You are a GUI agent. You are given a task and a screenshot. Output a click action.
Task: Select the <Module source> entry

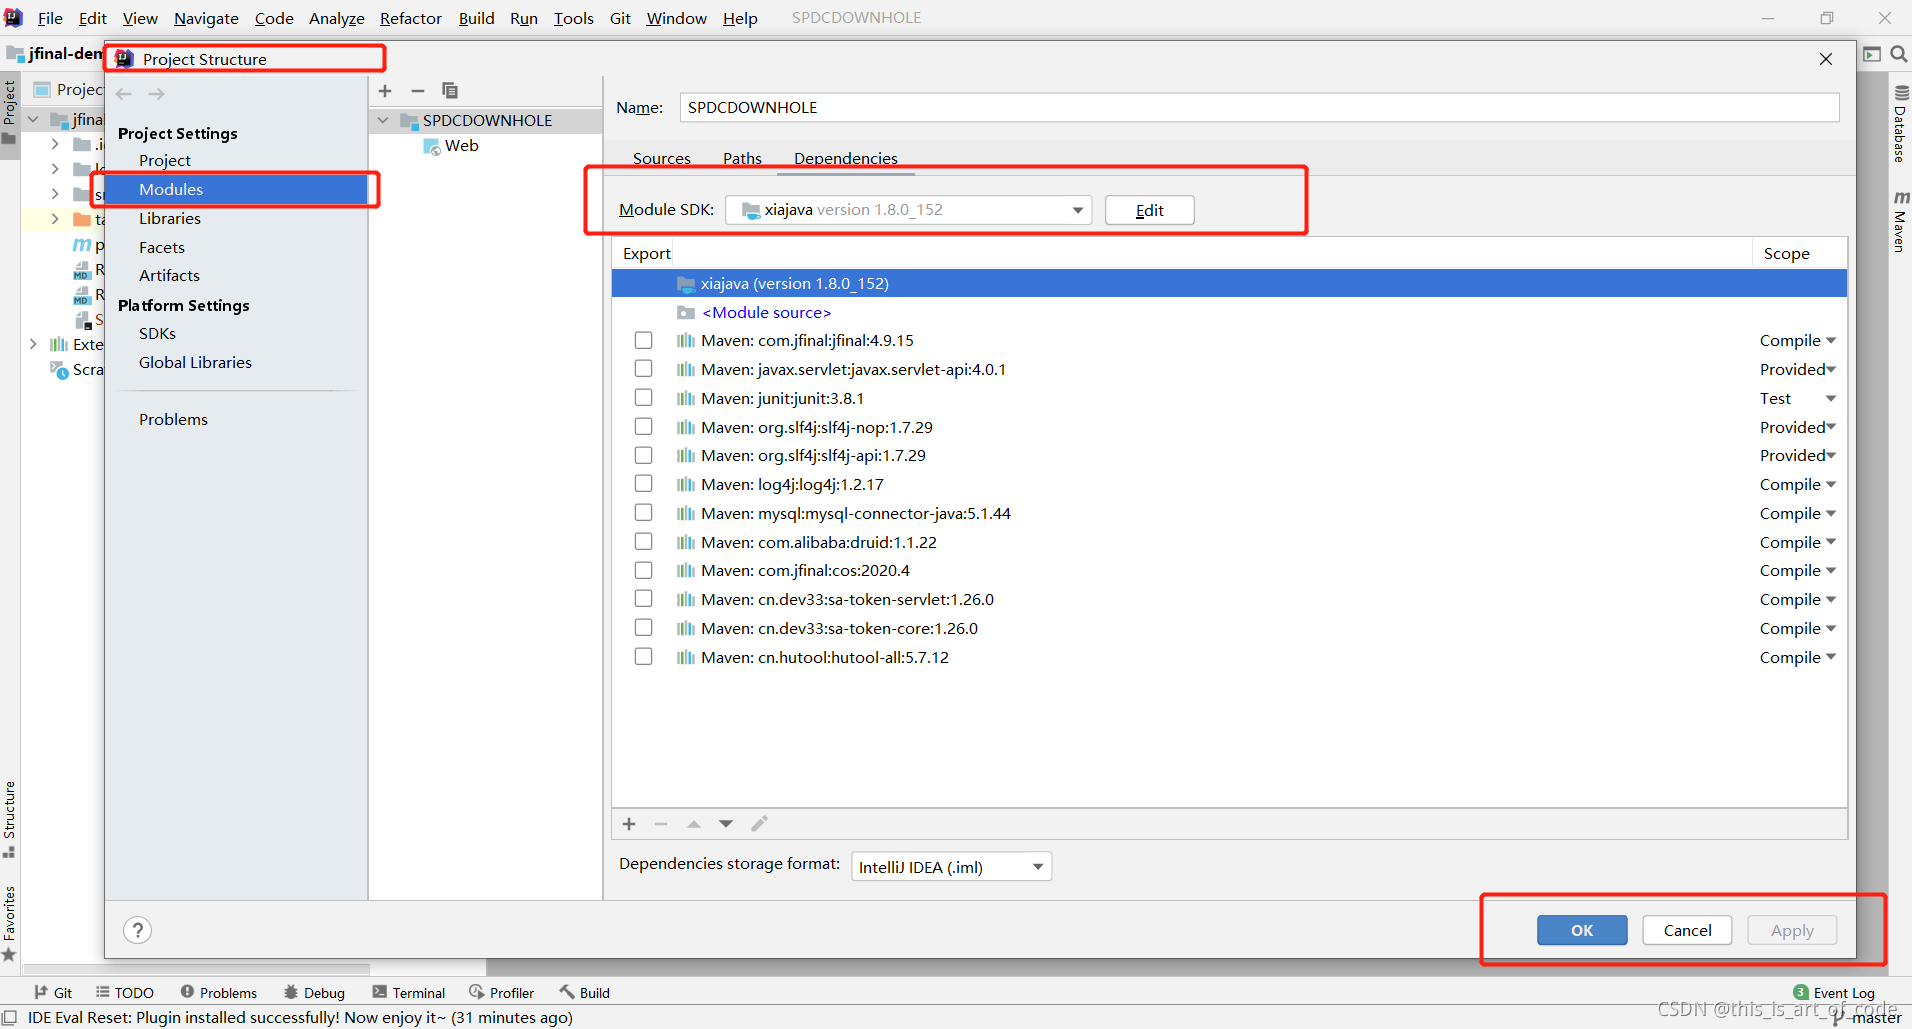766,312
